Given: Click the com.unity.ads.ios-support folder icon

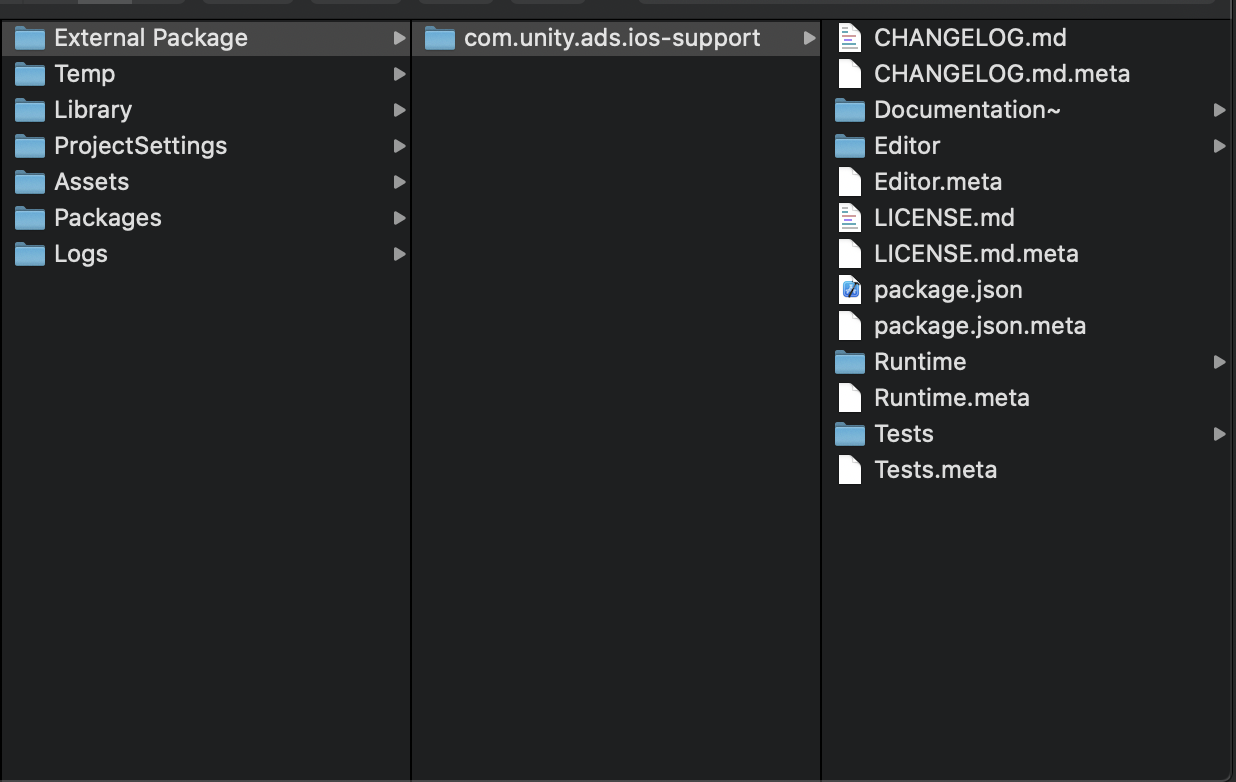Looking at the screenshot, I should (440, 38).
